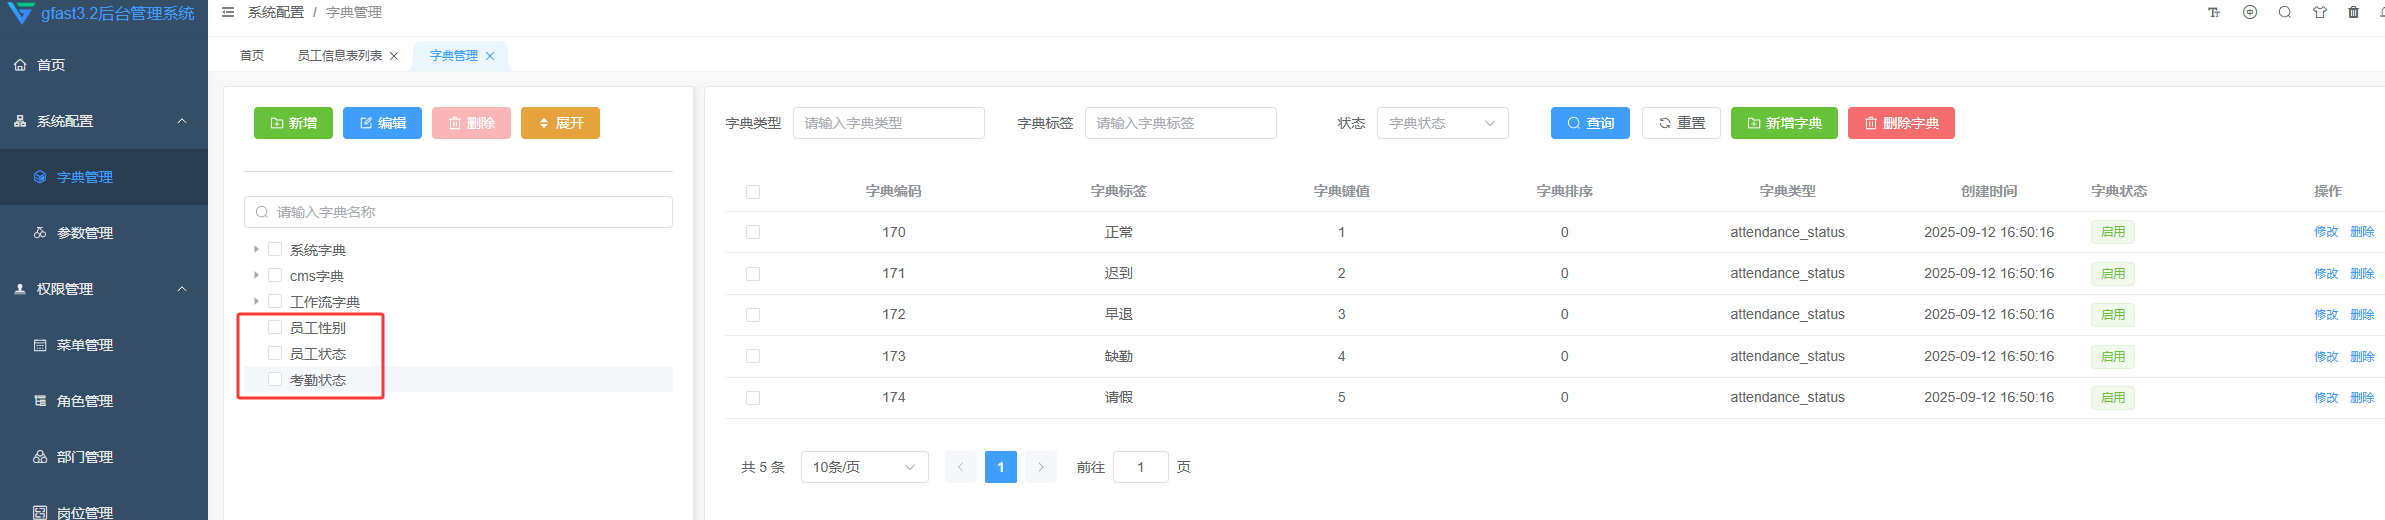Toggle the select-all checkbox in table header
Viewport: 2385px width, 520px height.
(x=753, y=192)
